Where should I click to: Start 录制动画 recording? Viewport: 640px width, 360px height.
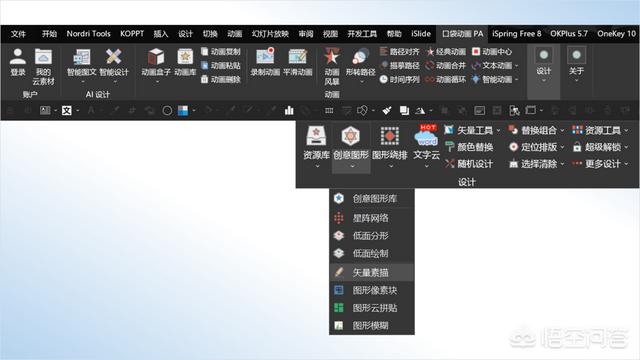point(265,62)
